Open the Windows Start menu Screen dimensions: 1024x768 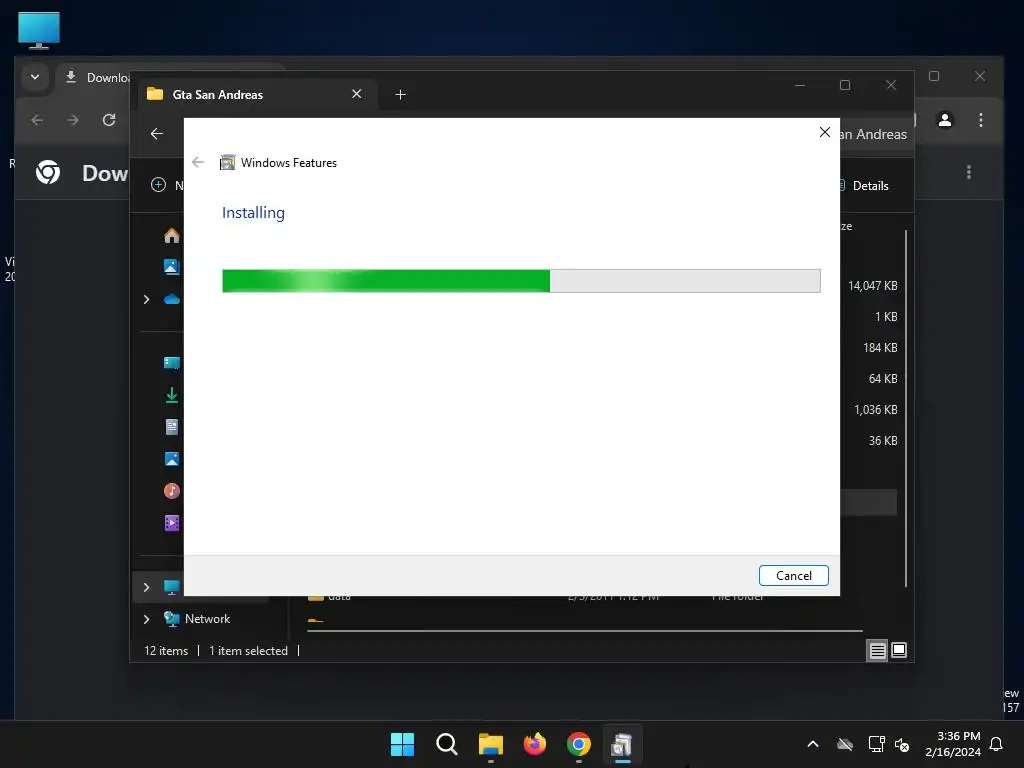[x=402, y=744]
